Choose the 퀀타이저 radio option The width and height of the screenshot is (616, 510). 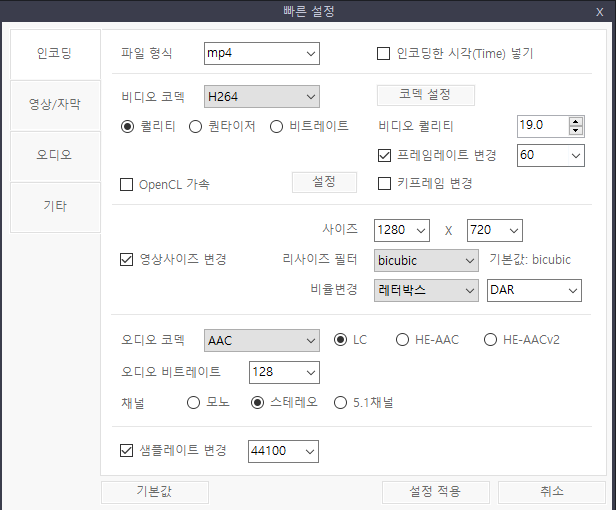click(195, 127)
